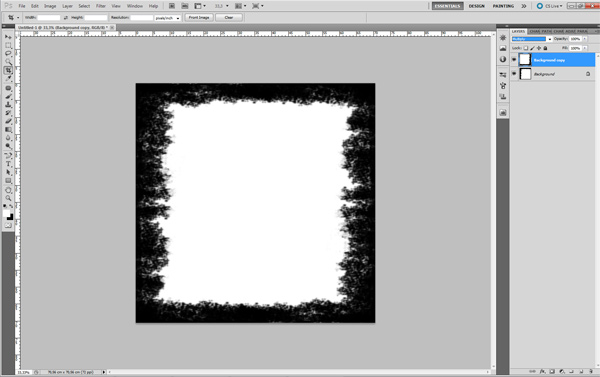600x377 pixels.
Task: Select the Horizontal Type tool
Action: (8, 164)
